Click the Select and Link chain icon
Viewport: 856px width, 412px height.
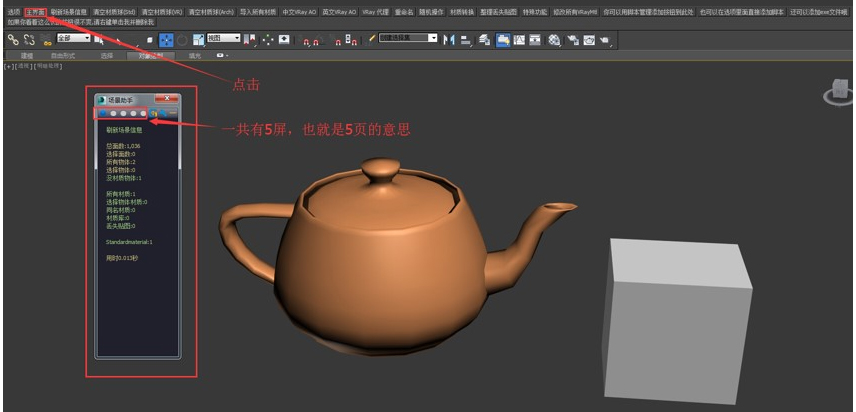13,39
